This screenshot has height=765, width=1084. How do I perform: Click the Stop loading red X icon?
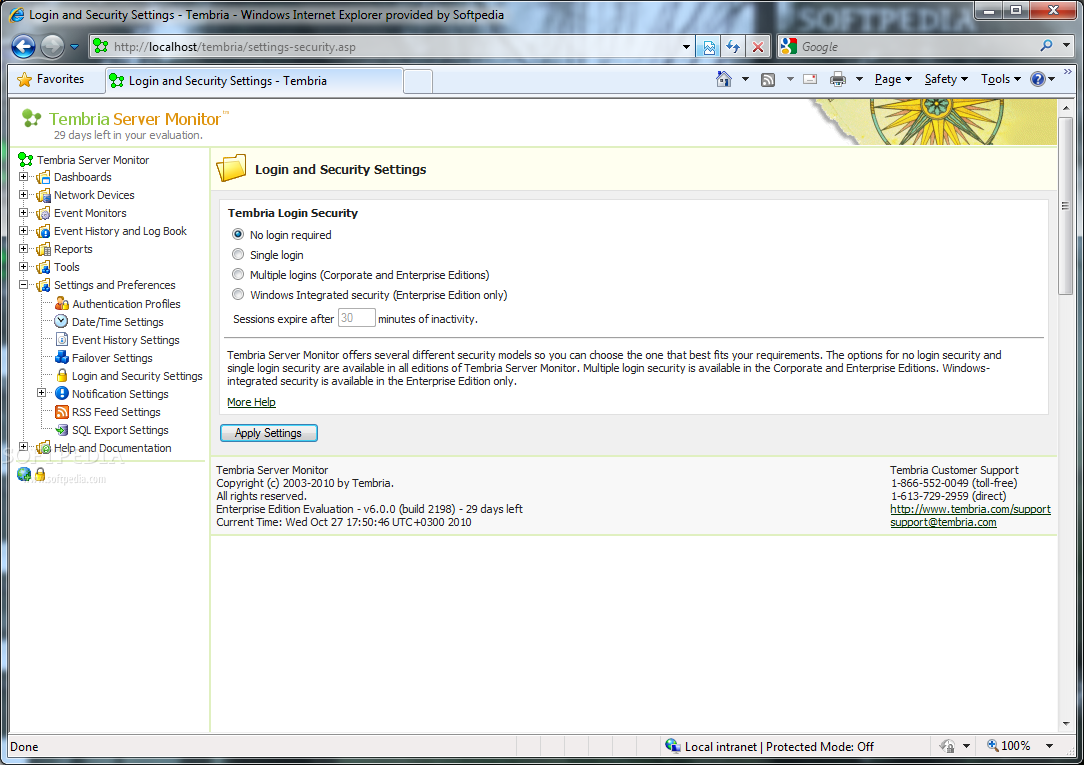pos(758,47)
